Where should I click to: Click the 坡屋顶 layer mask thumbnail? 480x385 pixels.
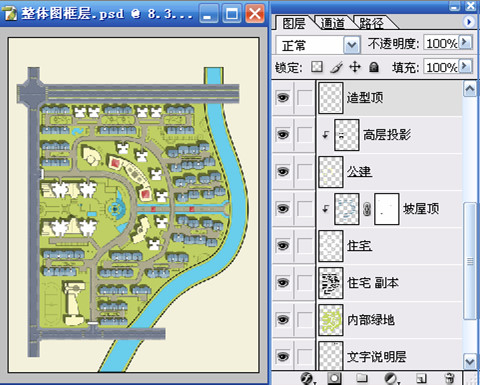coord(387,209)
